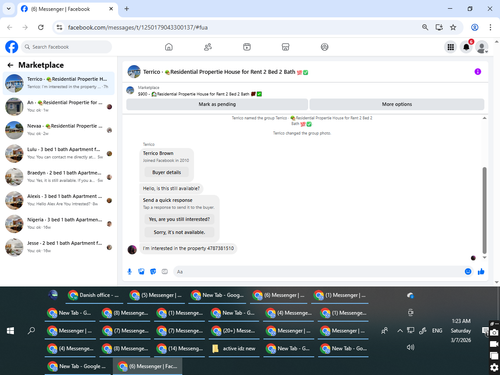
Task: Open the emoji picker in message box
Action: 468,272
